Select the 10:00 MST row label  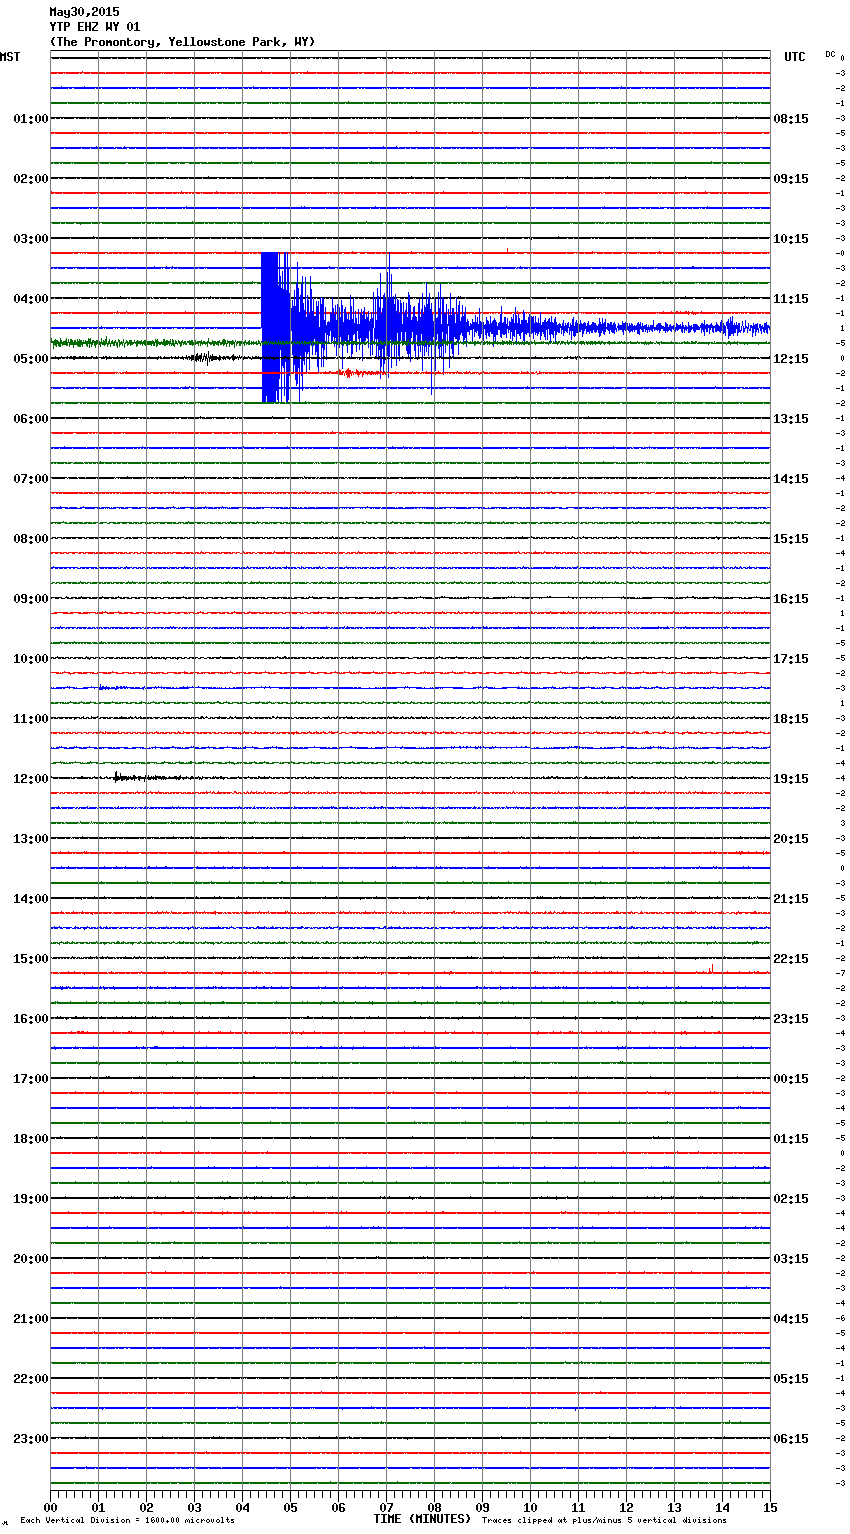[x=31, y=659]
